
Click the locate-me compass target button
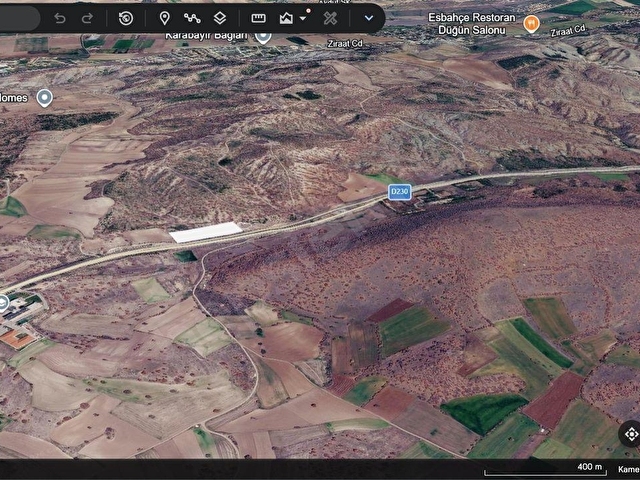pyautogui.click(x=631, y=433)
